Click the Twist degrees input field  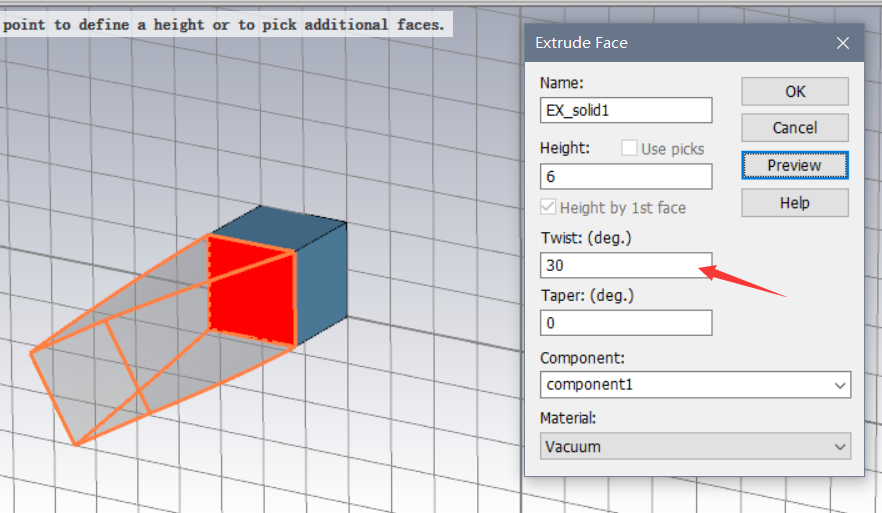(x=626, y=265)
